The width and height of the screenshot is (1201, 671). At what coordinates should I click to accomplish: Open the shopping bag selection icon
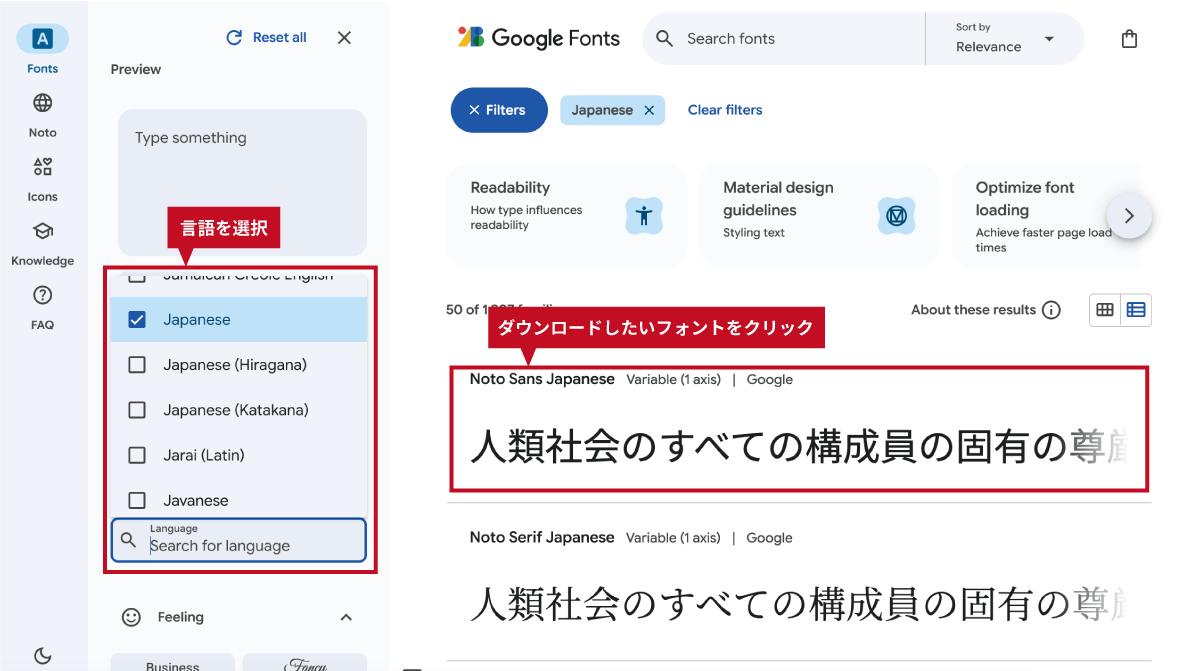click(1129, 39)
